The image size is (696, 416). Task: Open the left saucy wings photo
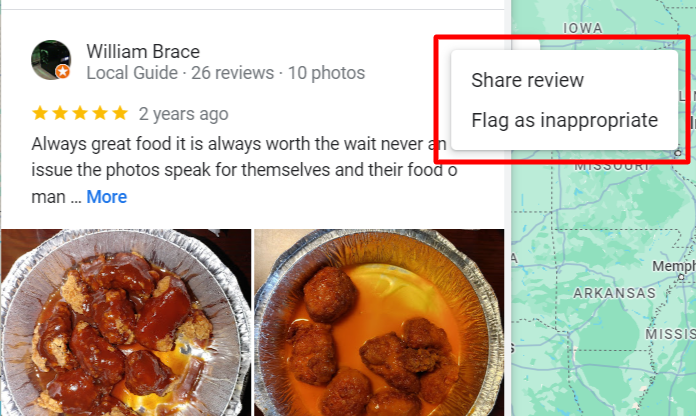pyautogui.click(x=126, y=322)
